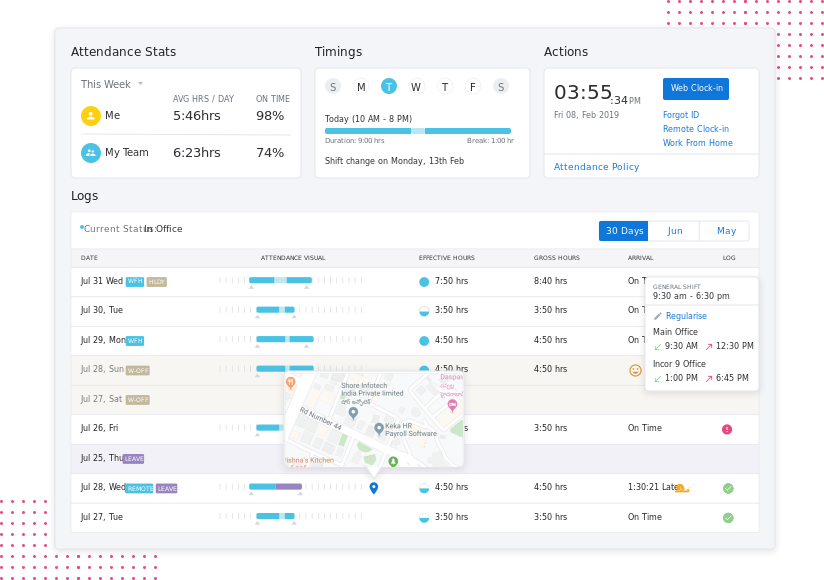Click the green check log icon for Jul 28, Wed

coord(728,489)
